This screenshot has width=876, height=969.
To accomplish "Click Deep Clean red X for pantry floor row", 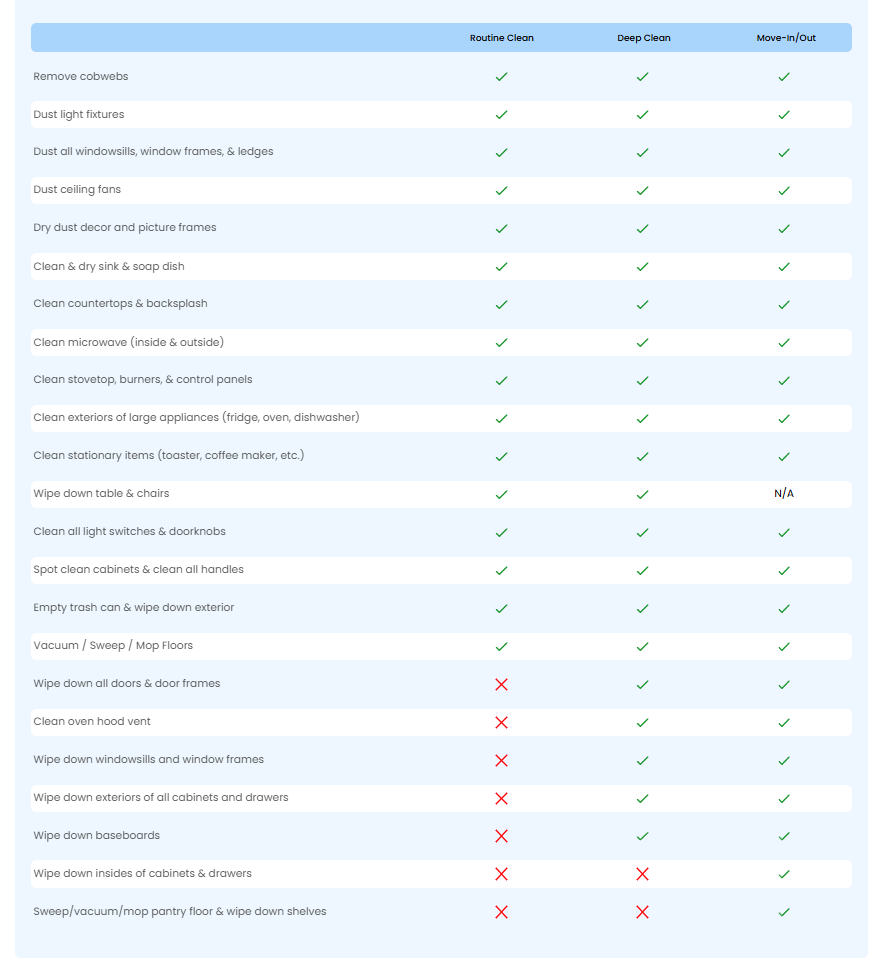I will [x=642, y=912].
